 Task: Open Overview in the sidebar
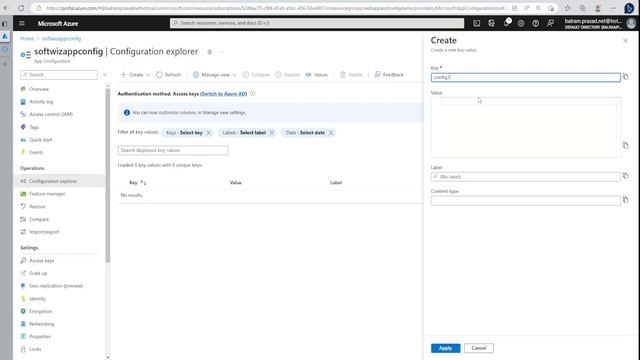tap(39, 89)
